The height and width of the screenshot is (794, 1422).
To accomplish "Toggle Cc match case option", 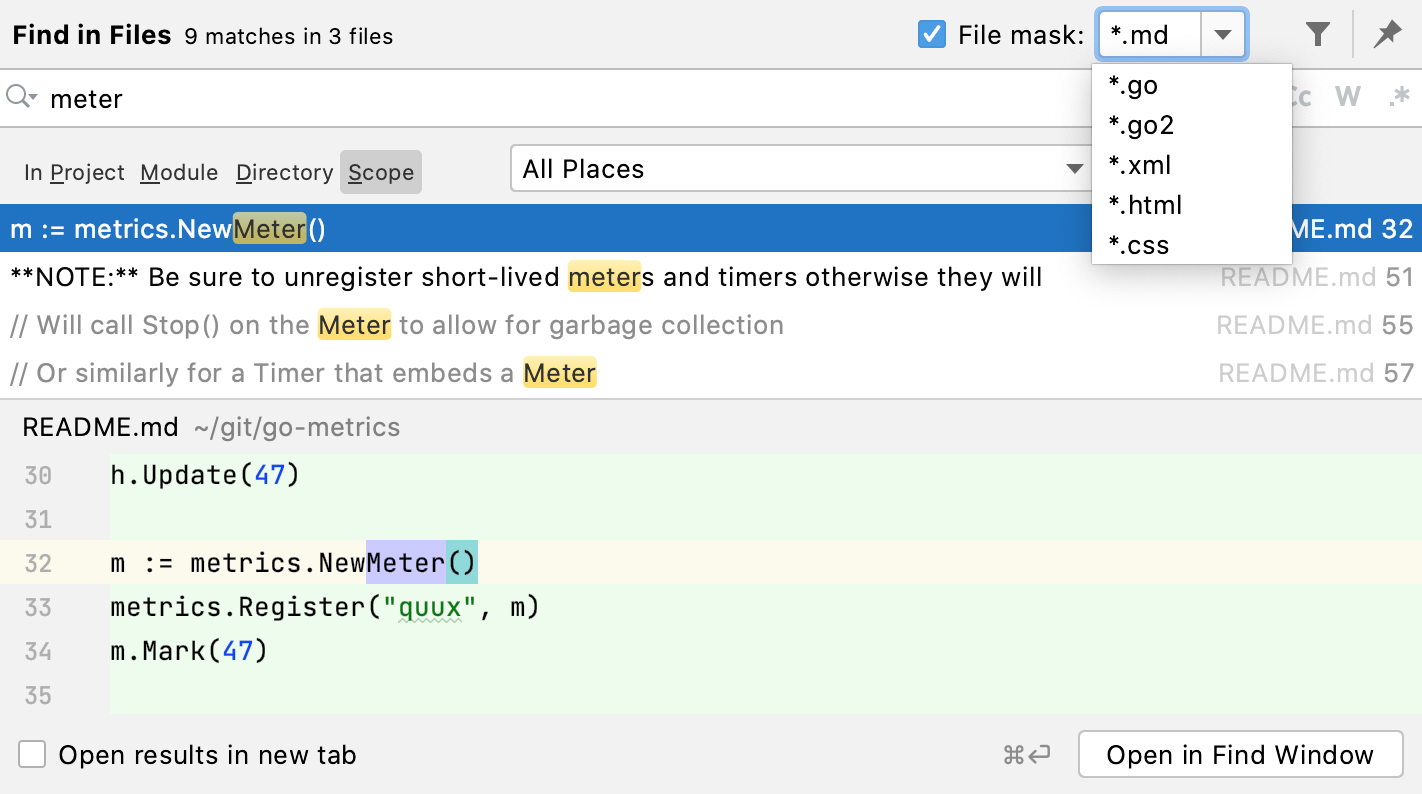I will [x=1295, y=97].
